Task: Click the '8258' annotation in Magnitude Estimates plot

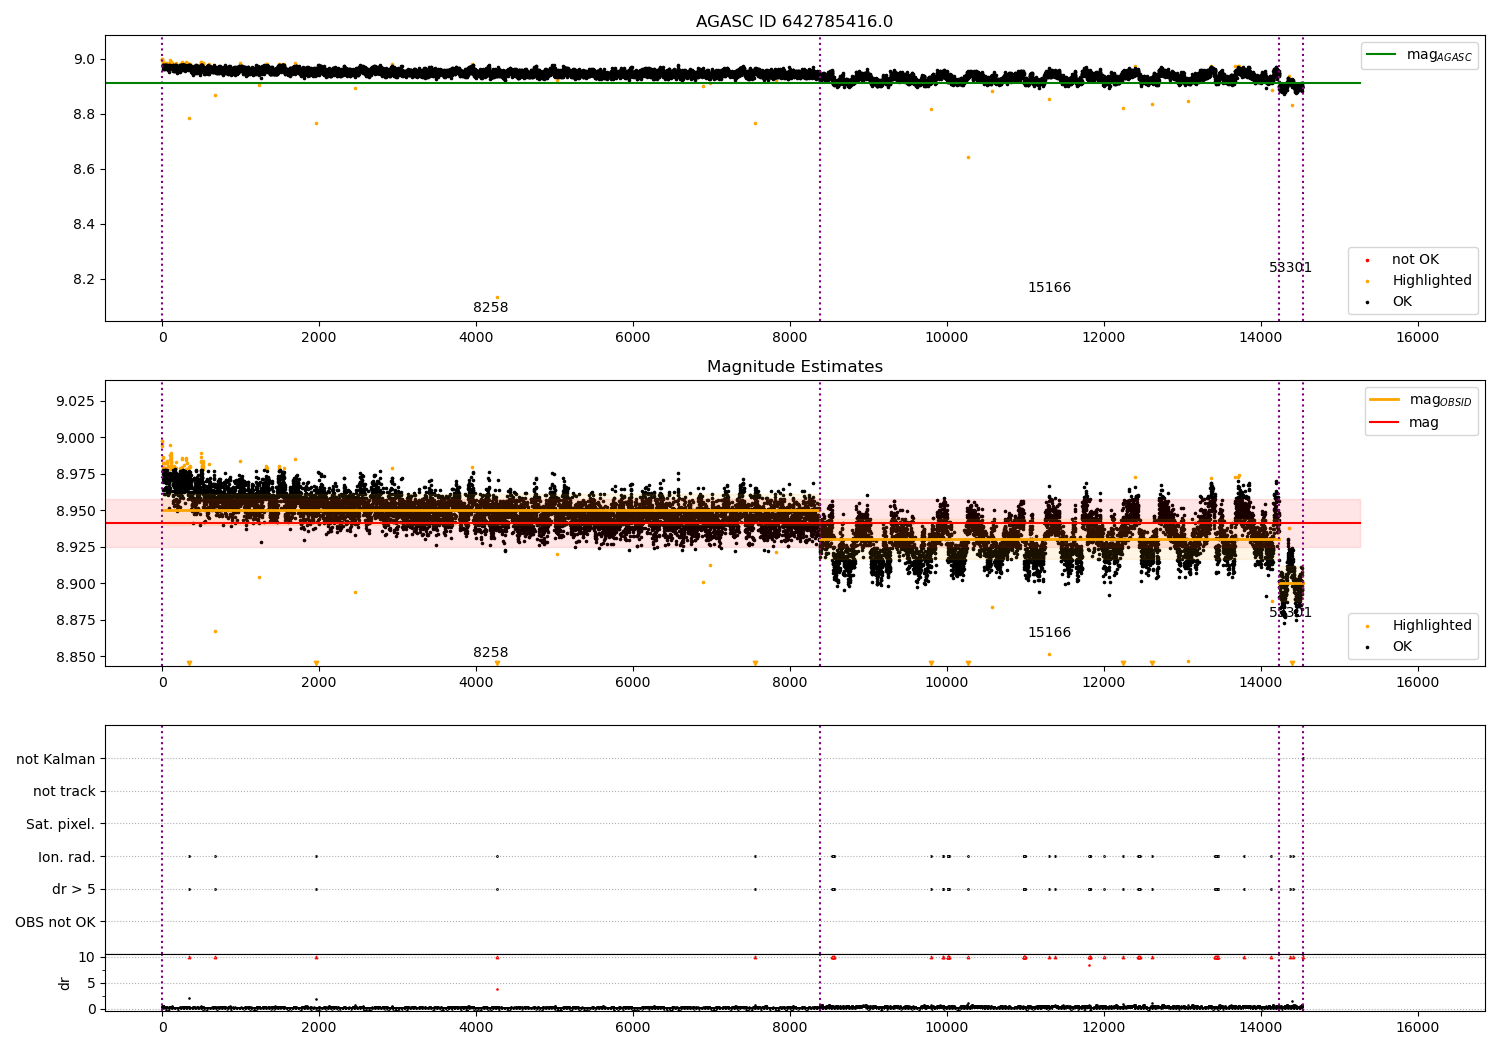Action: pyautogui.click(x=490, y=653)
